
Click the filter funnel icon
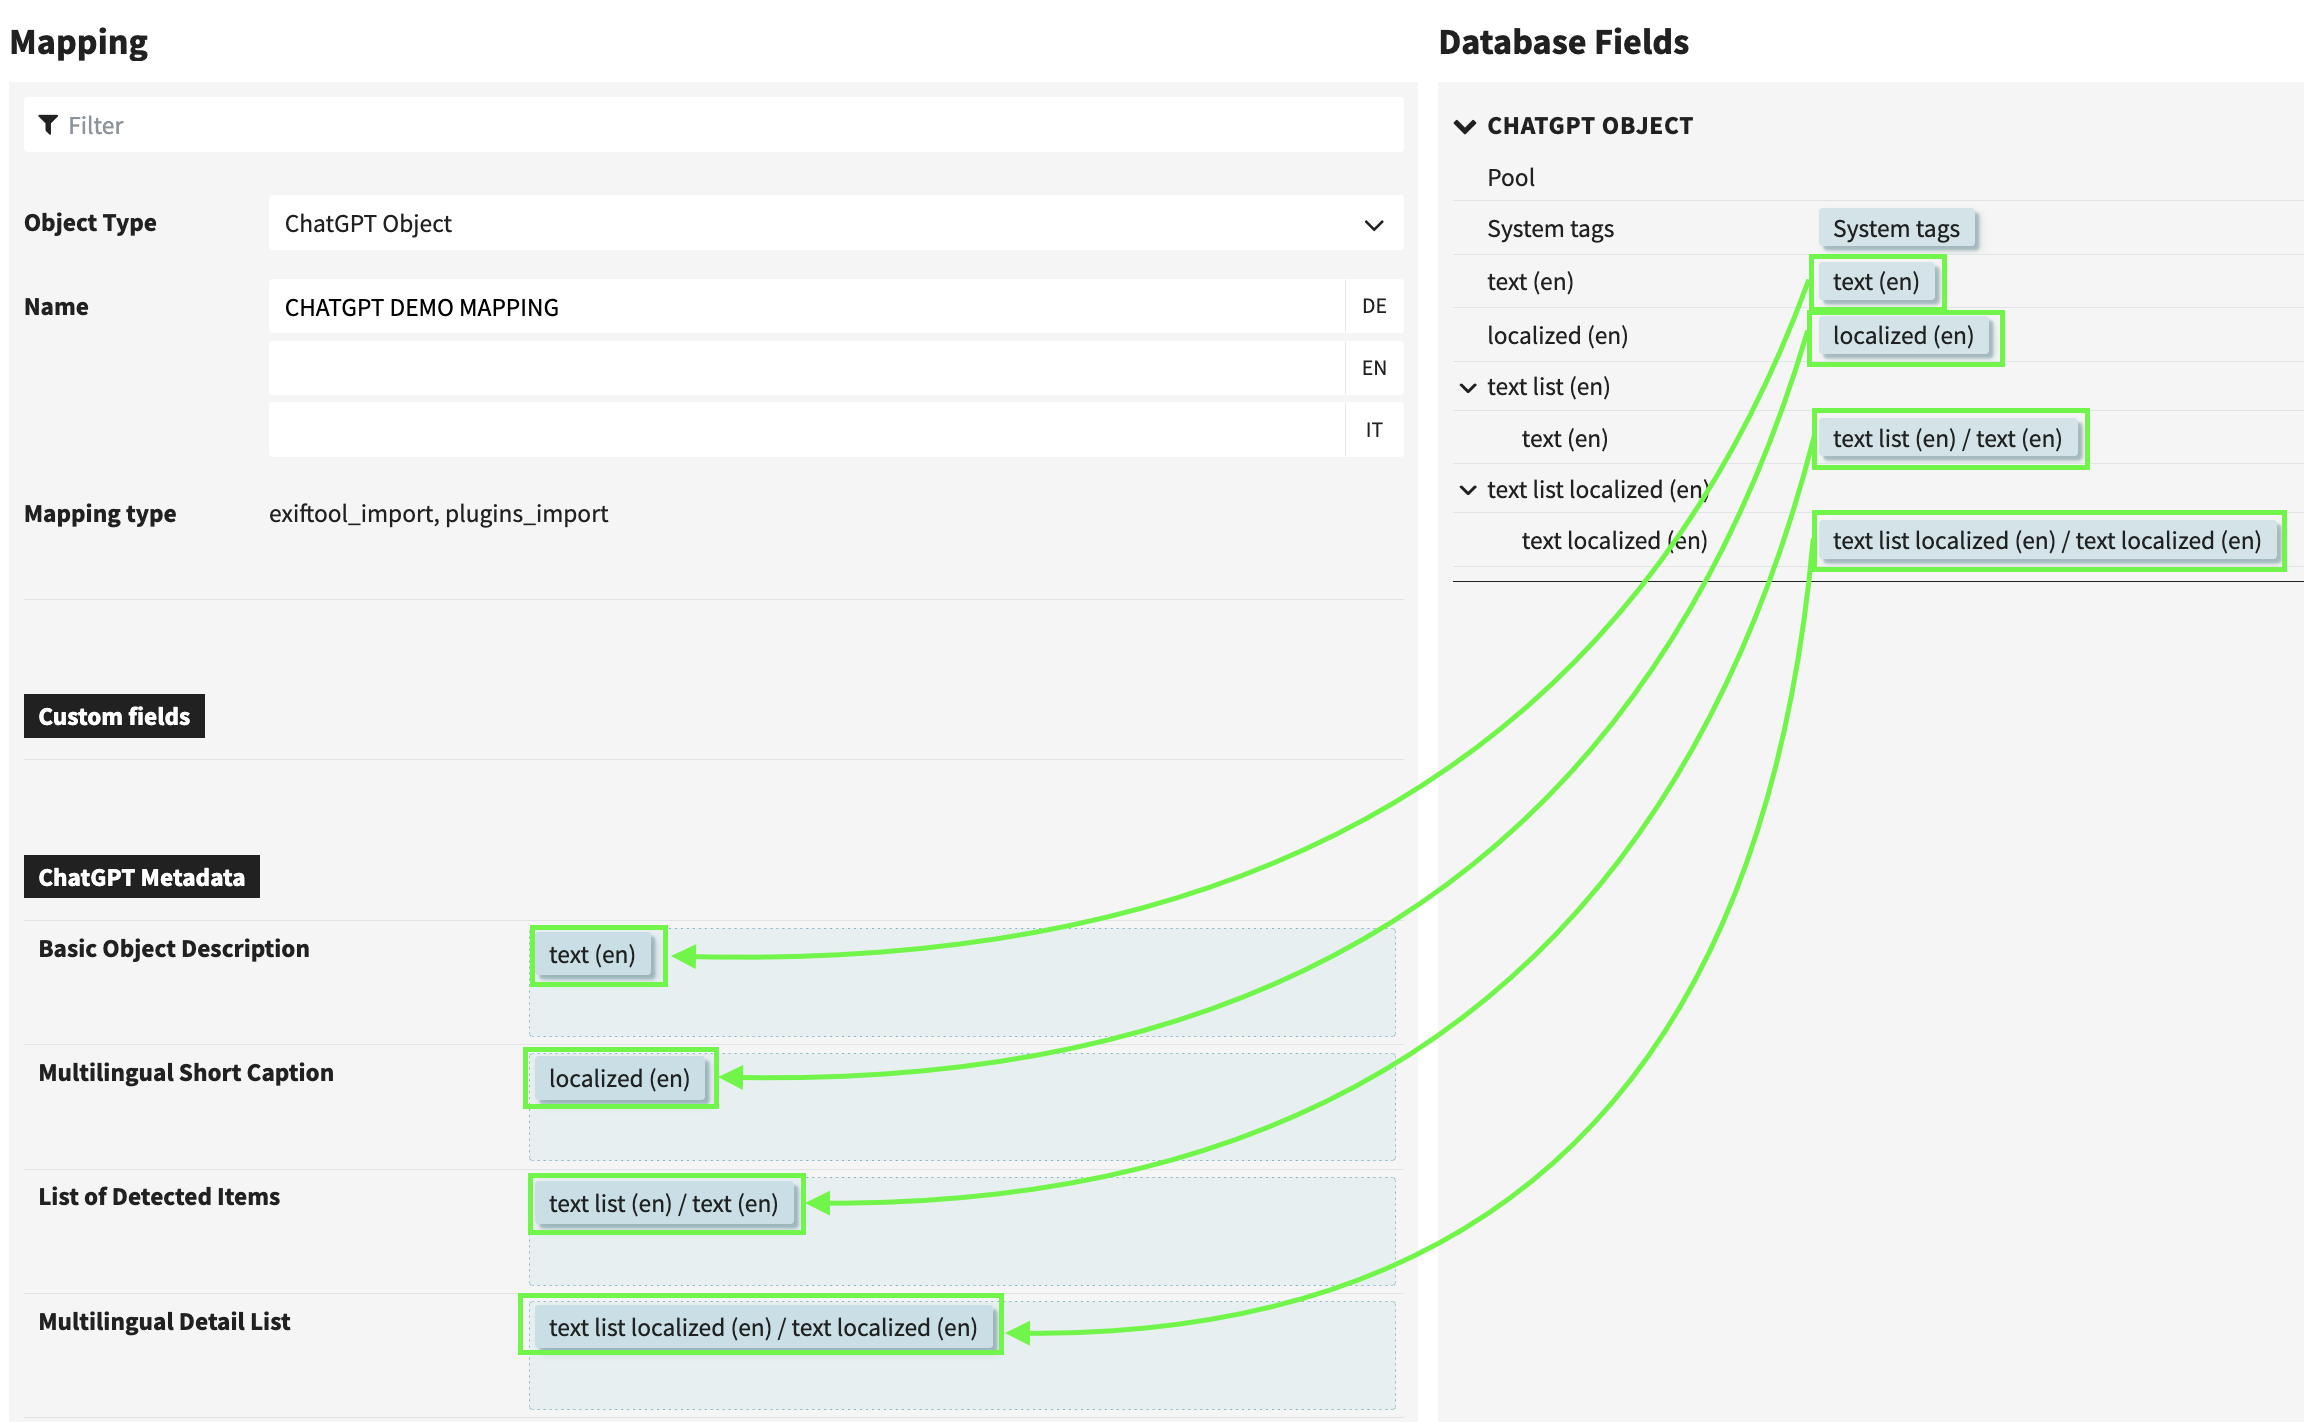click(x=48, y=124)
